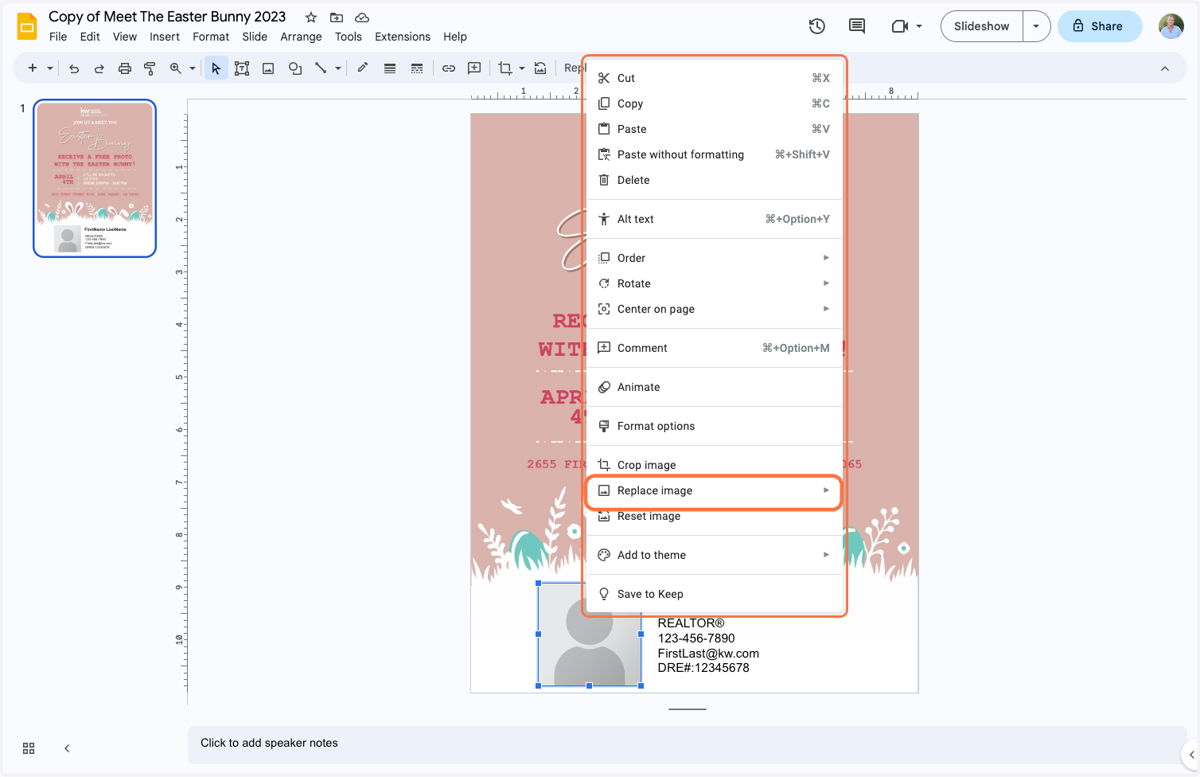The height and width of the screenshot is (777, 1200).
Task: Open the Slide menu
Action: coord(255,37)
